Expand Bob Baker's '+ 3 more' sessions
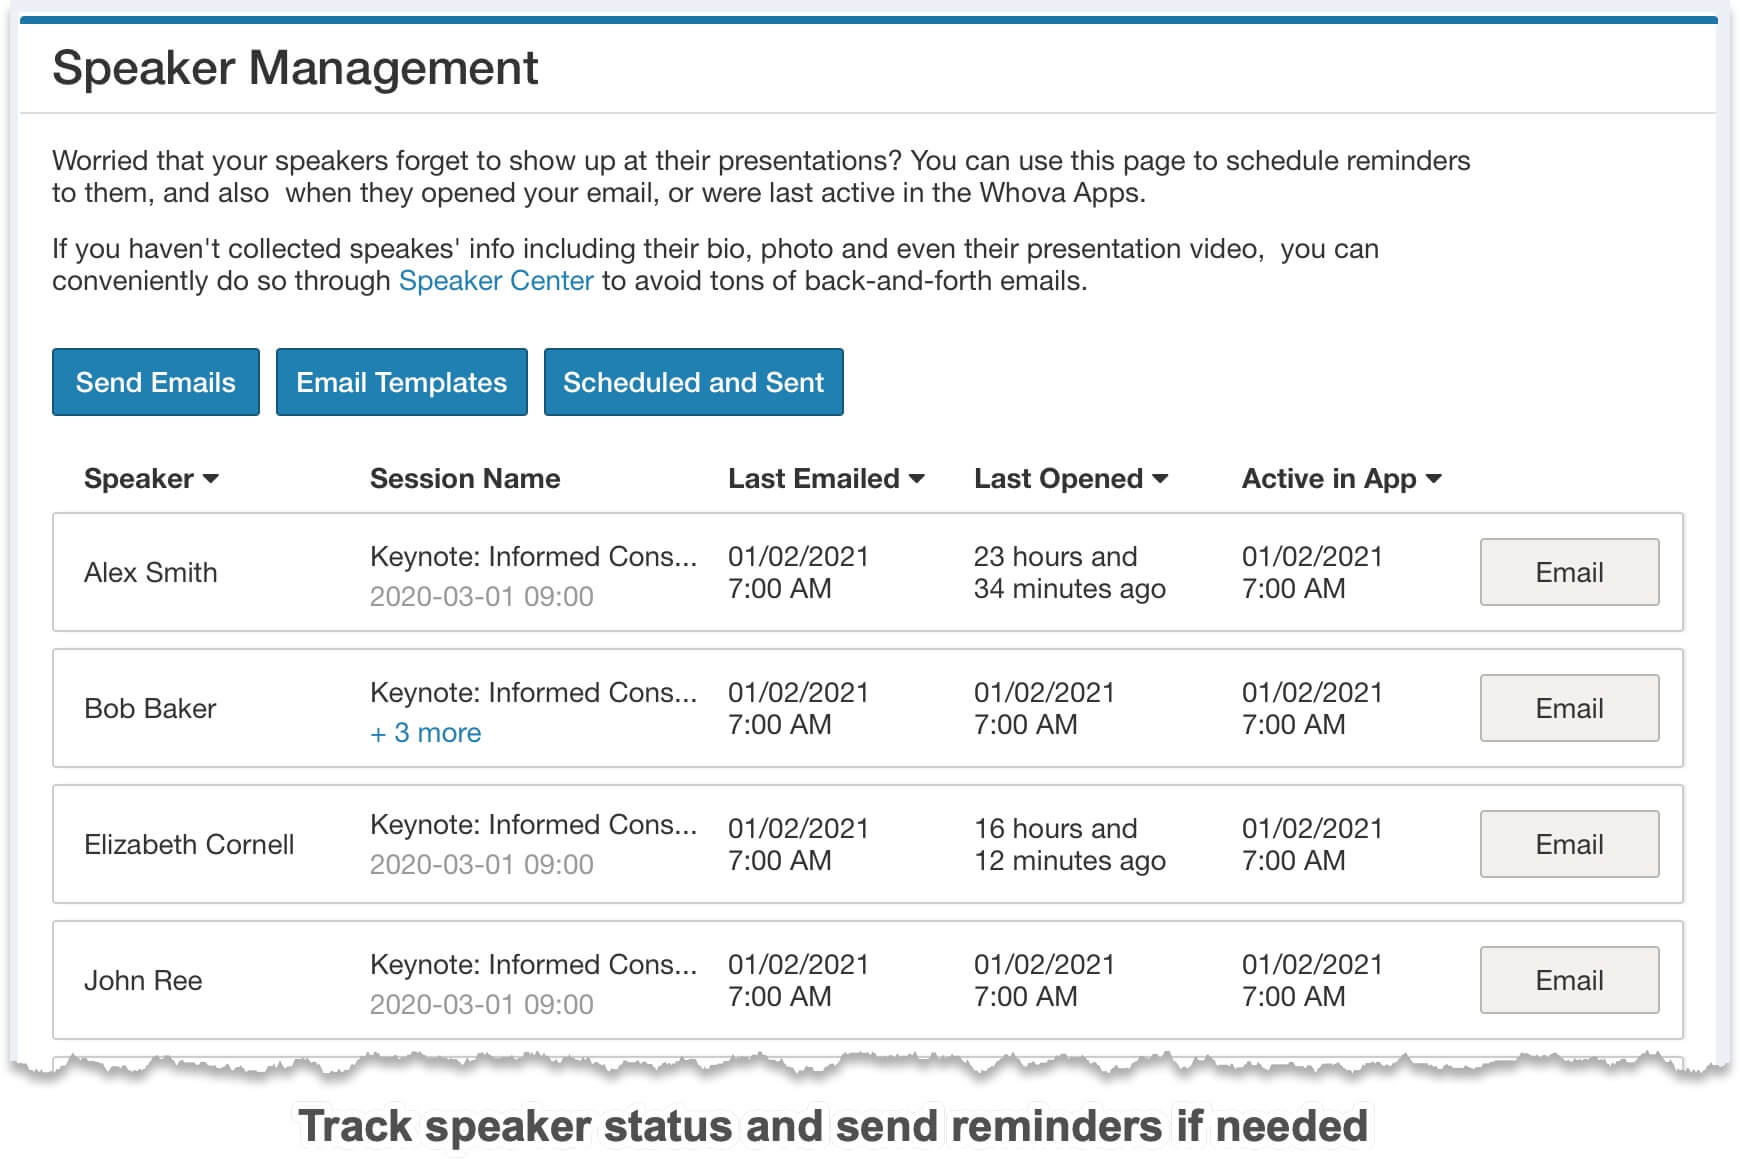1740x1174 pixels. [426, 733]
